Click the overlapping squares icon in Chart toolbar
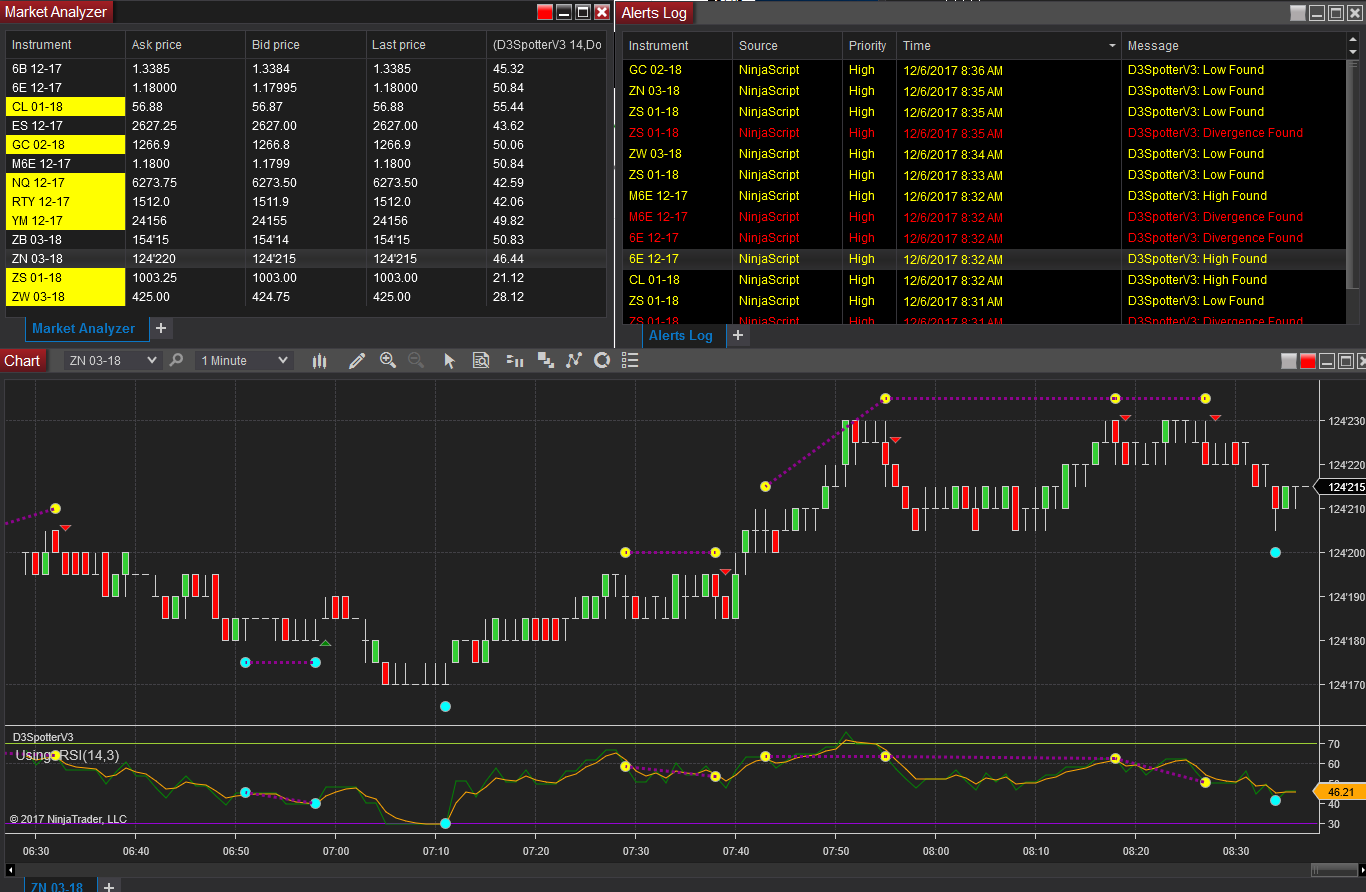1366x892 pixels. 546,361
